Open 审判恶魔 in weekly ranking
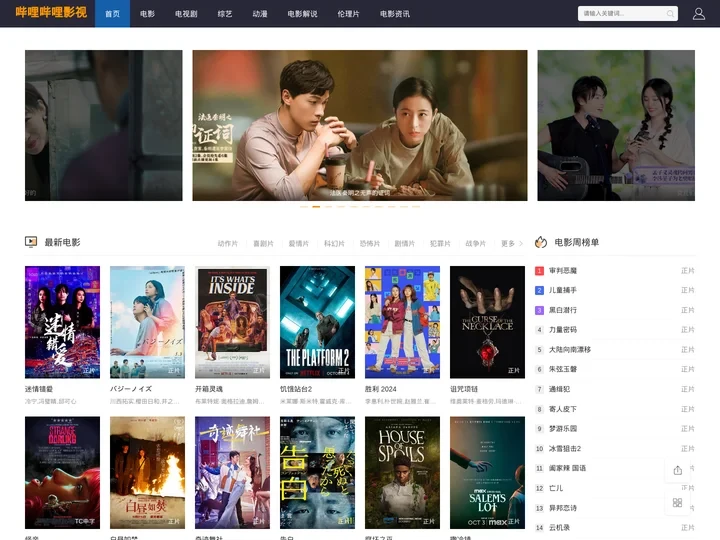Screen dimensions: 720x540 563,271
